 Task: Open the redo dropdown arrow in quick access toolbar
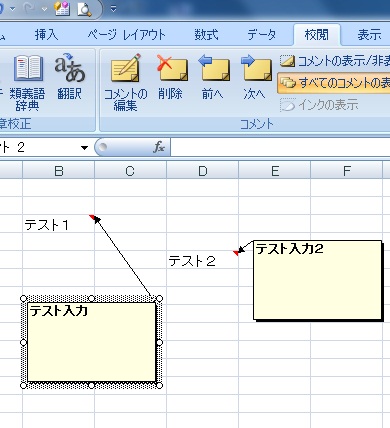(44, 9)
